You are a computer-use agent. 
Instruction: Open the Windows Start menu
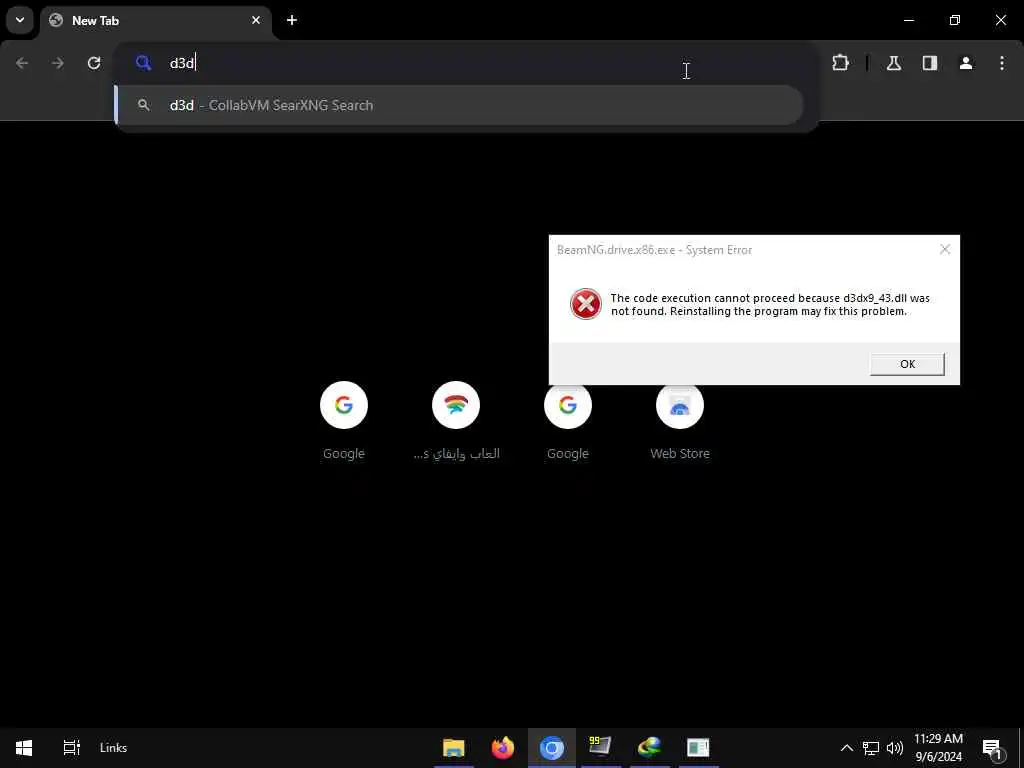click(x=24, y=748)
